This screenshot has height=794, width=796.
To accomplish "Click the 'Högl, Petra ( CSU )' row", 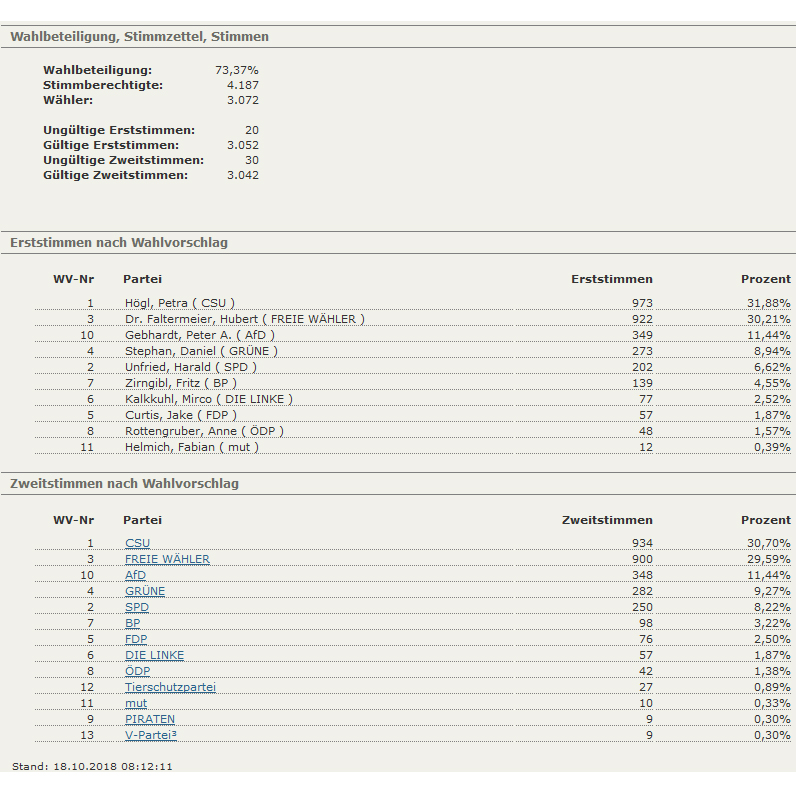I will (413, 303).
